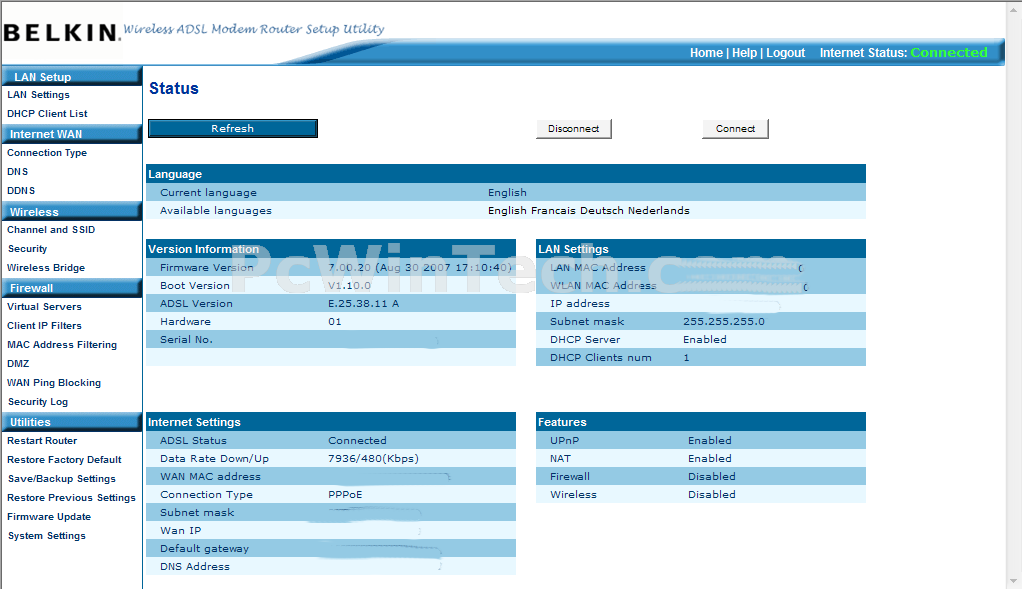
Task: Open Client IP Filters page
Action: [x=44, y=325]
